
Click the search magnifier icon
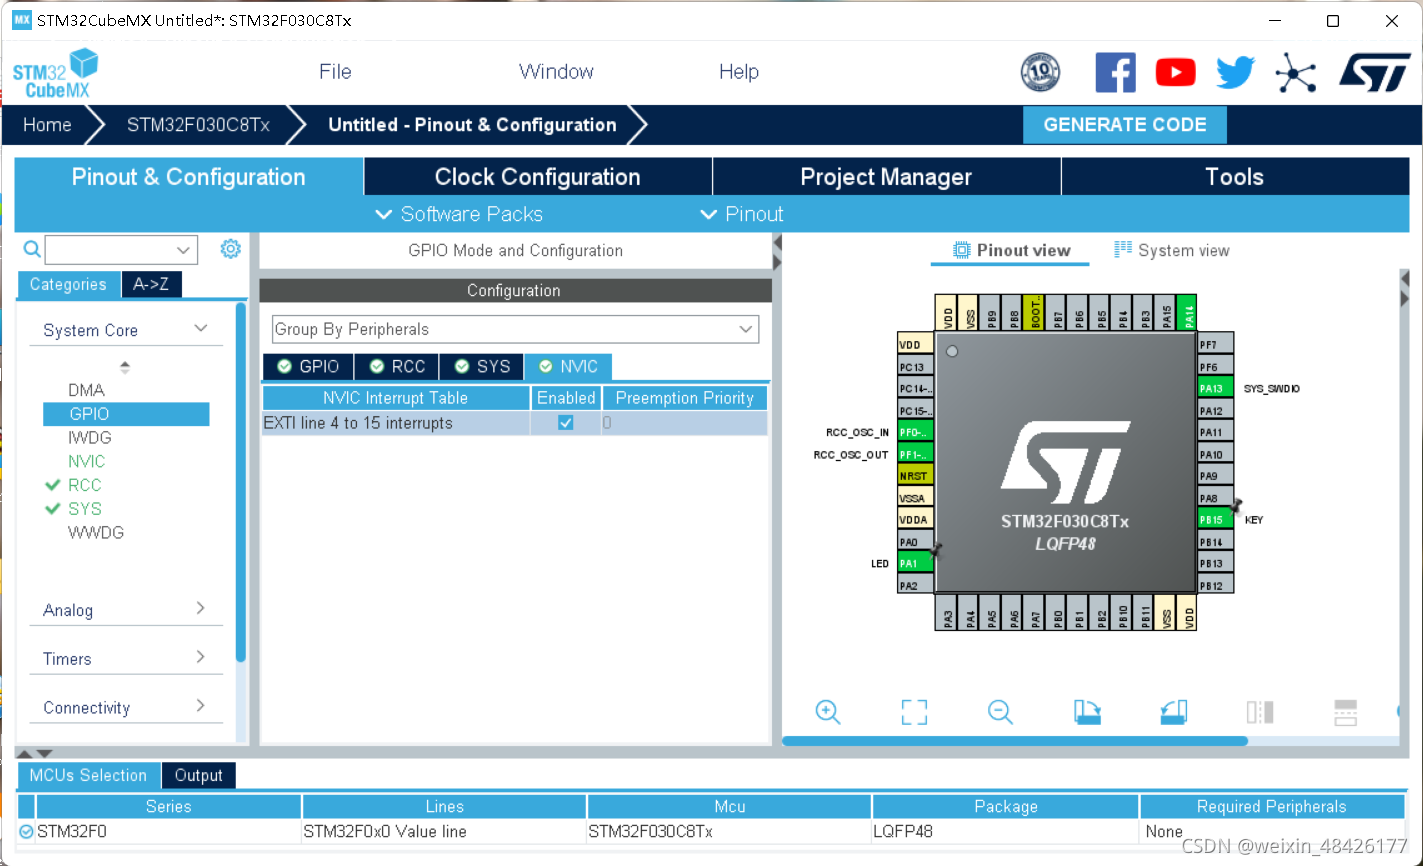pyautogui.click(x=32, y=249)
